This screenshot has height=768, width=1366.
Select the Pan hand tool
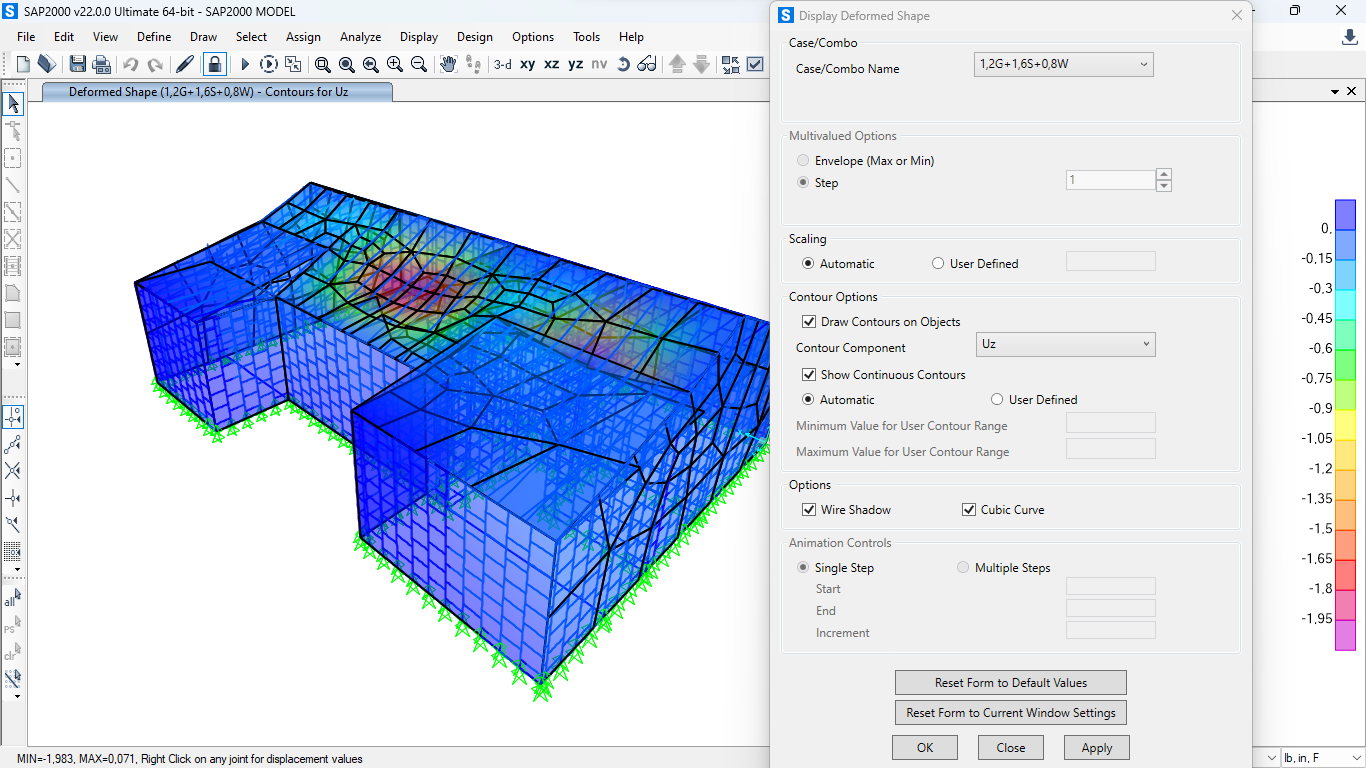448,64
